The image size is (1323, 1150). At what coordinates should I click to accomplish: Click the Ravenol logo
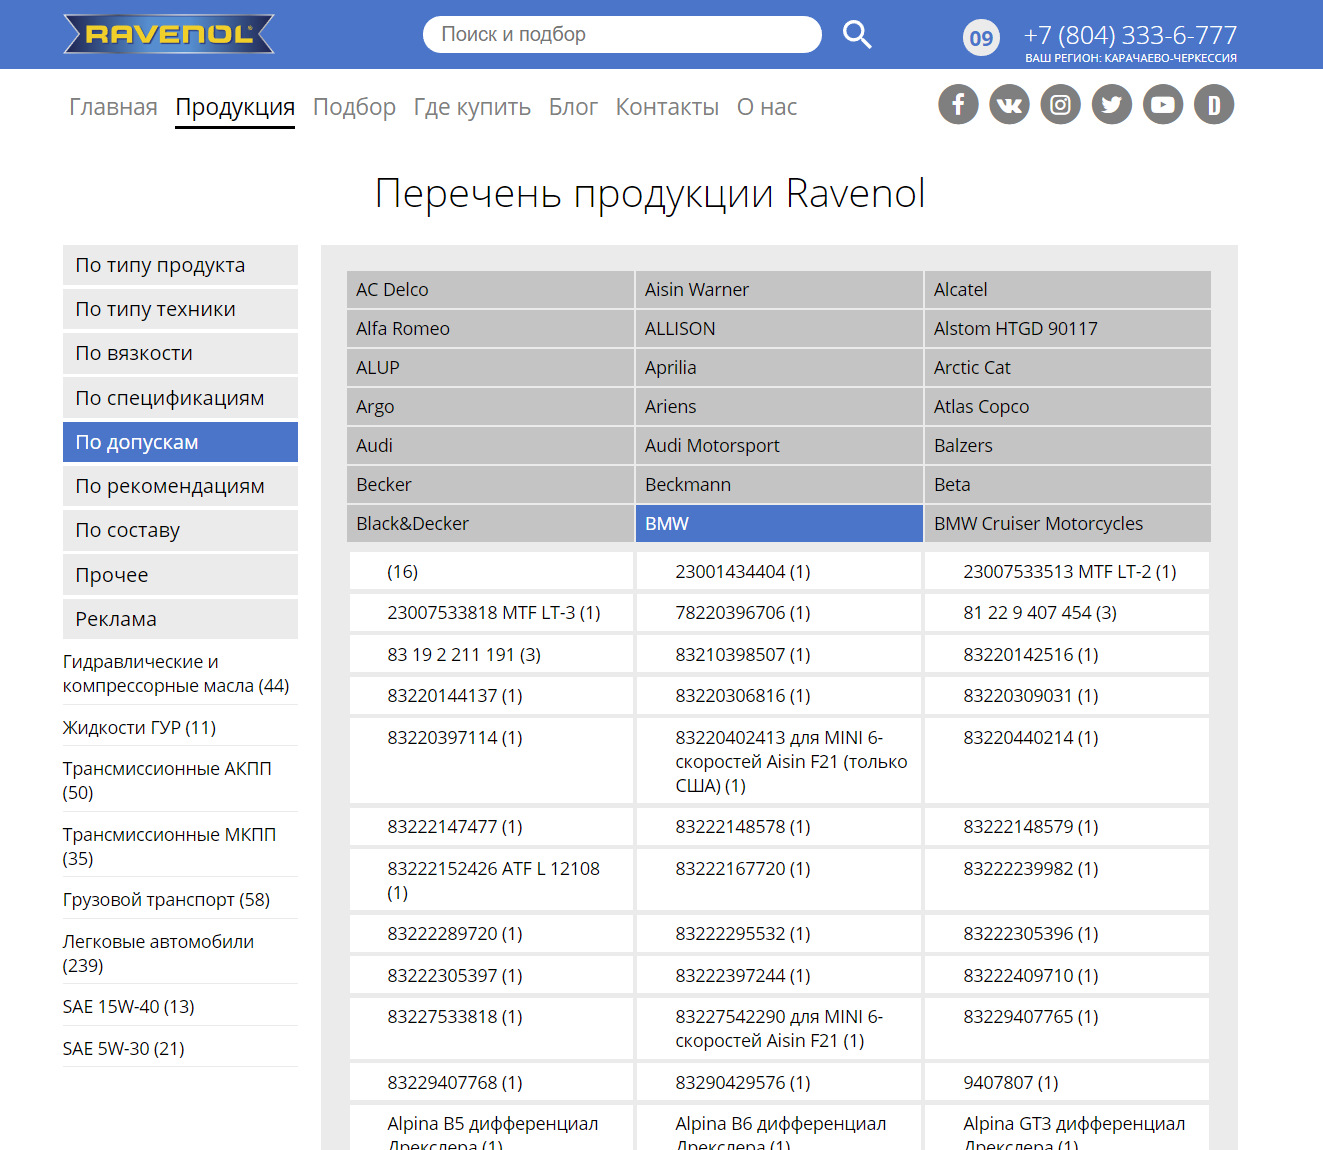(x=168, y=34)
